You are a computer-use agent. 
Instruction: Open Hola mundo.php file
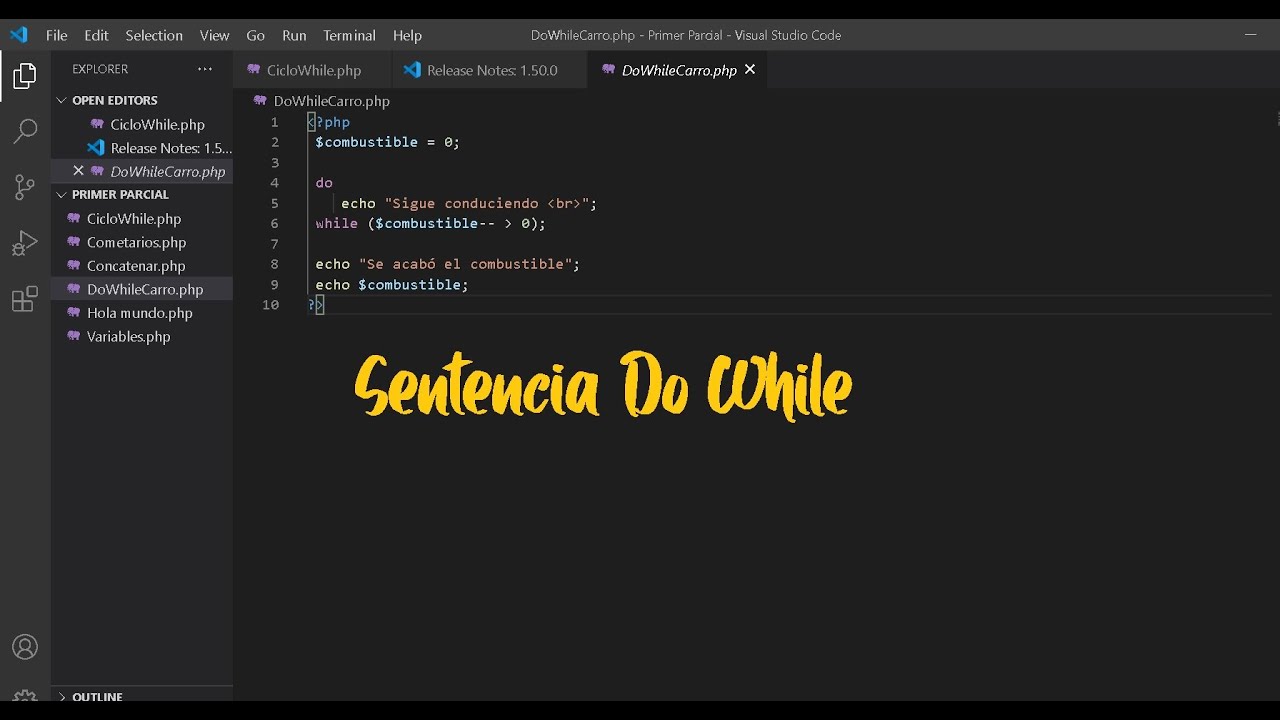click(142, 313)
